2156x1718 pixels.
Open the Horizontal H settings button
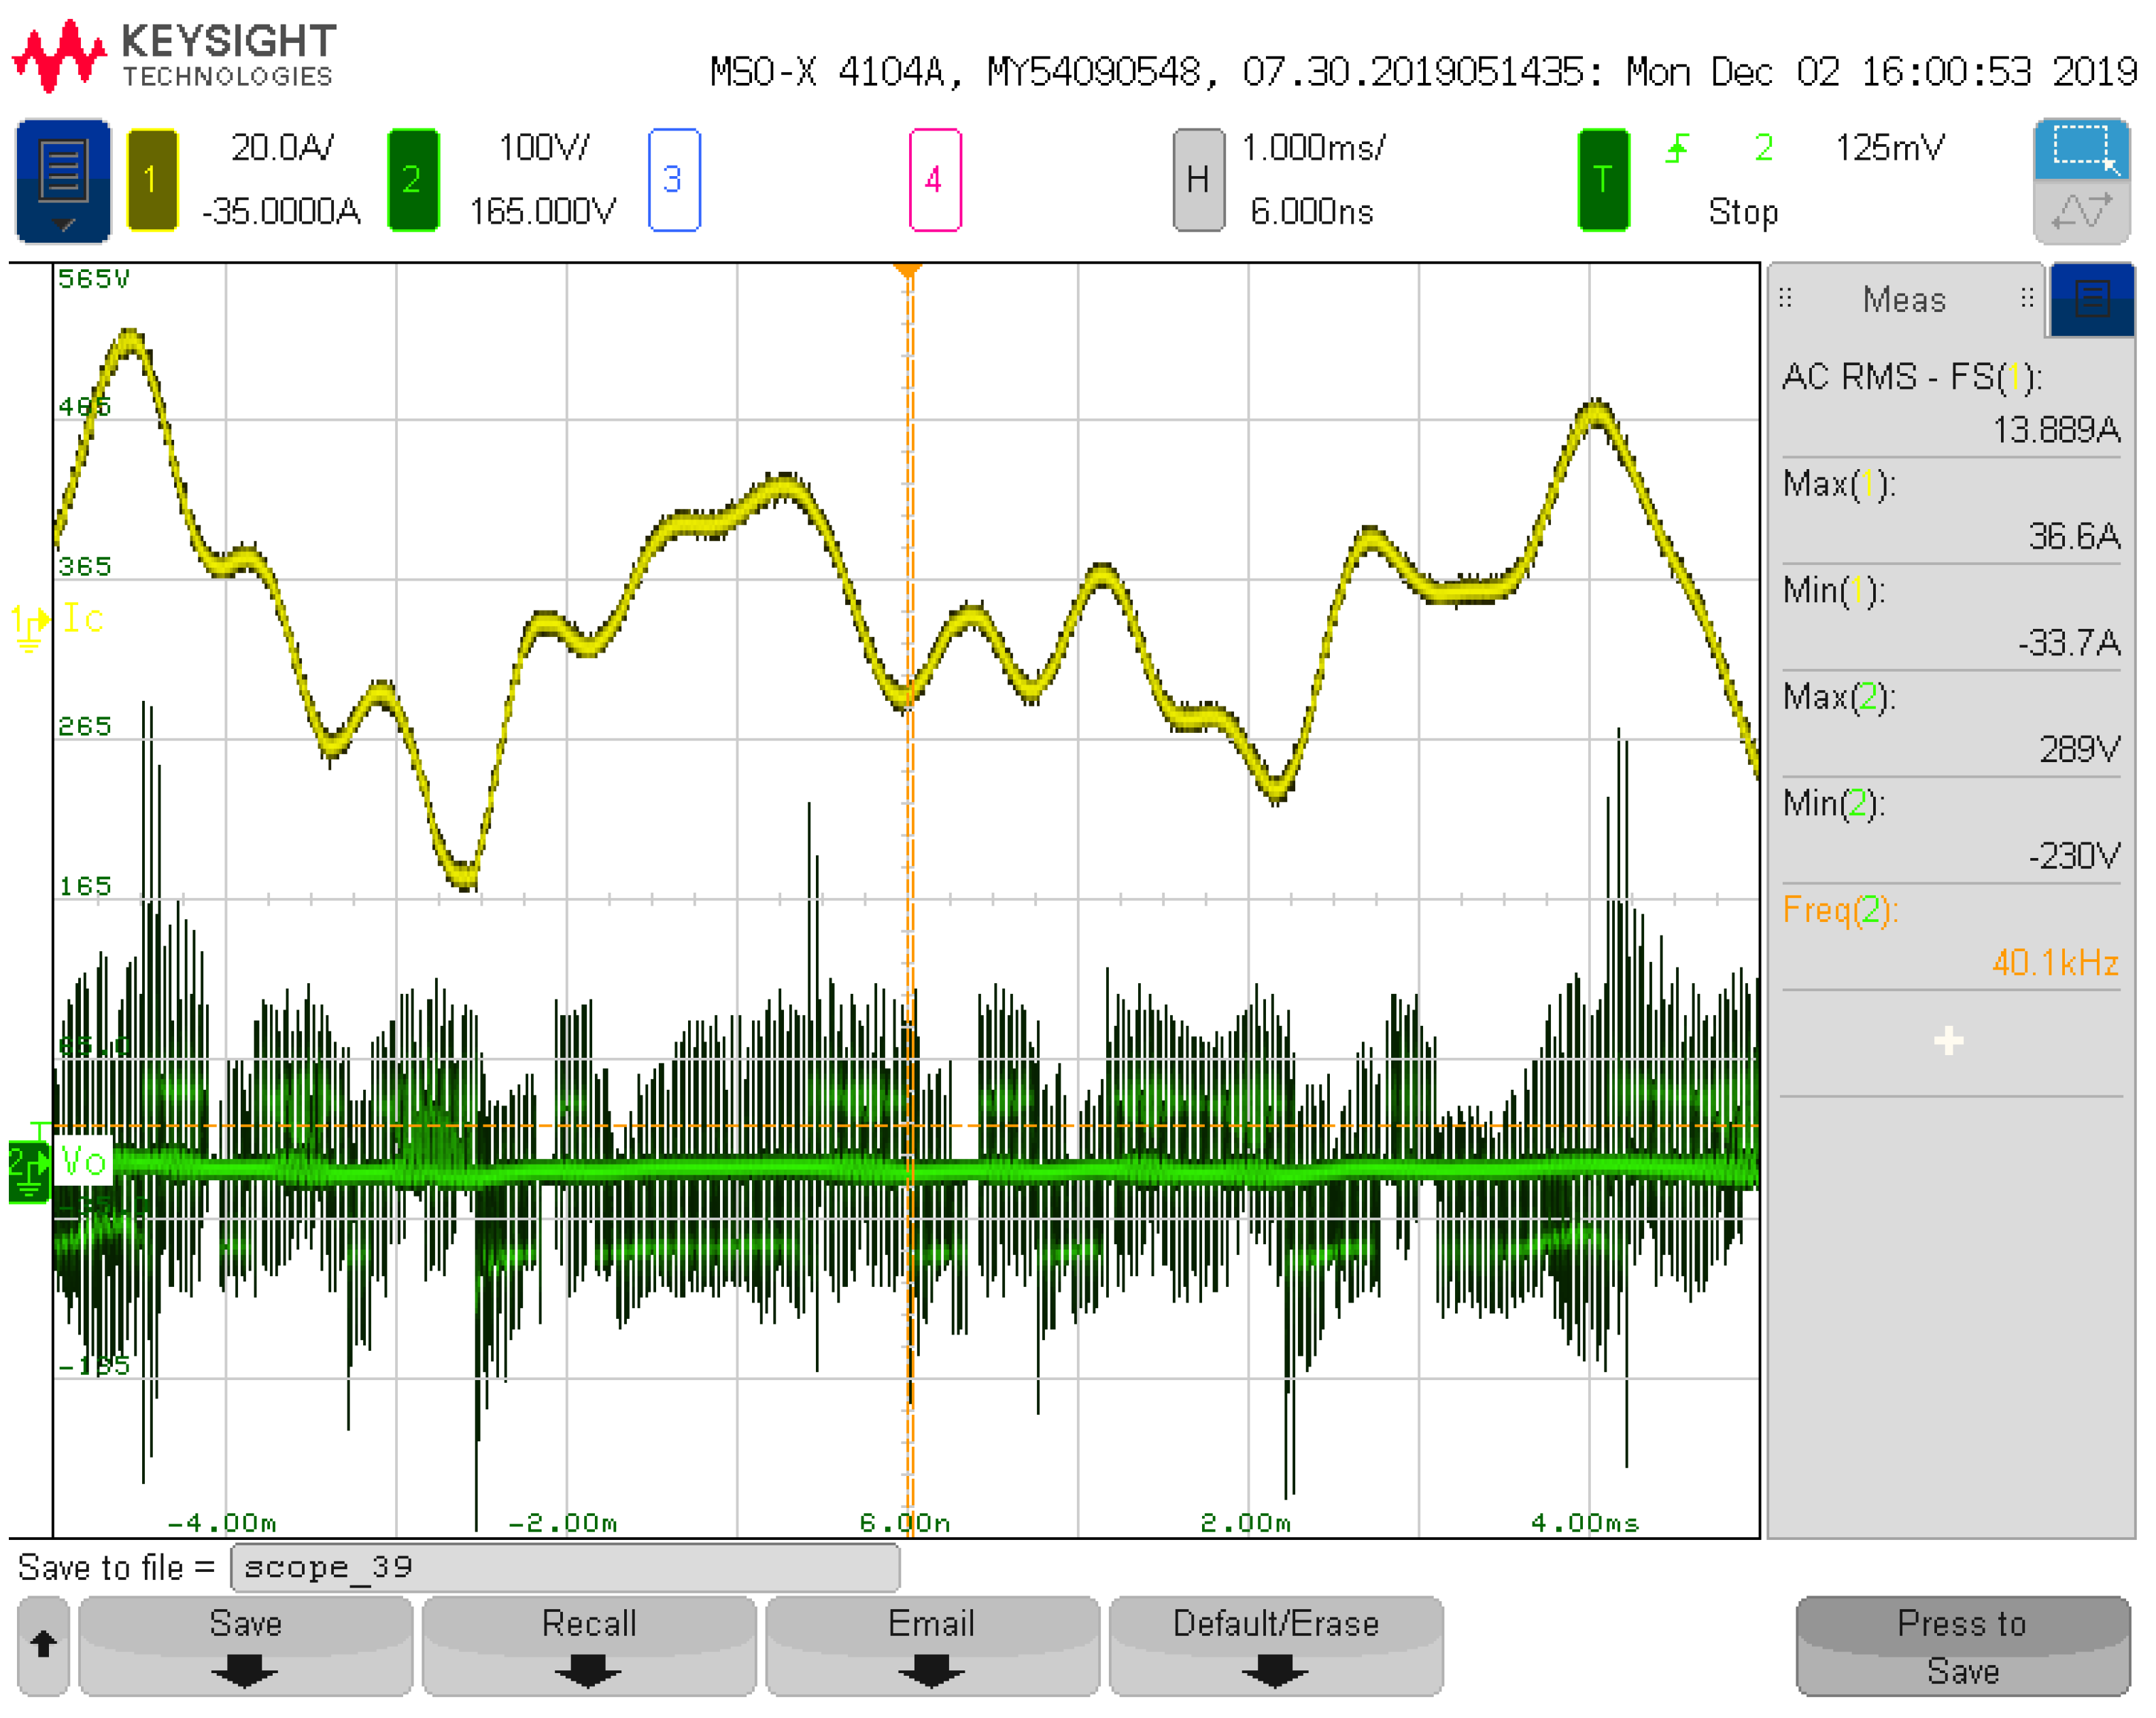tap(1197, 180)
